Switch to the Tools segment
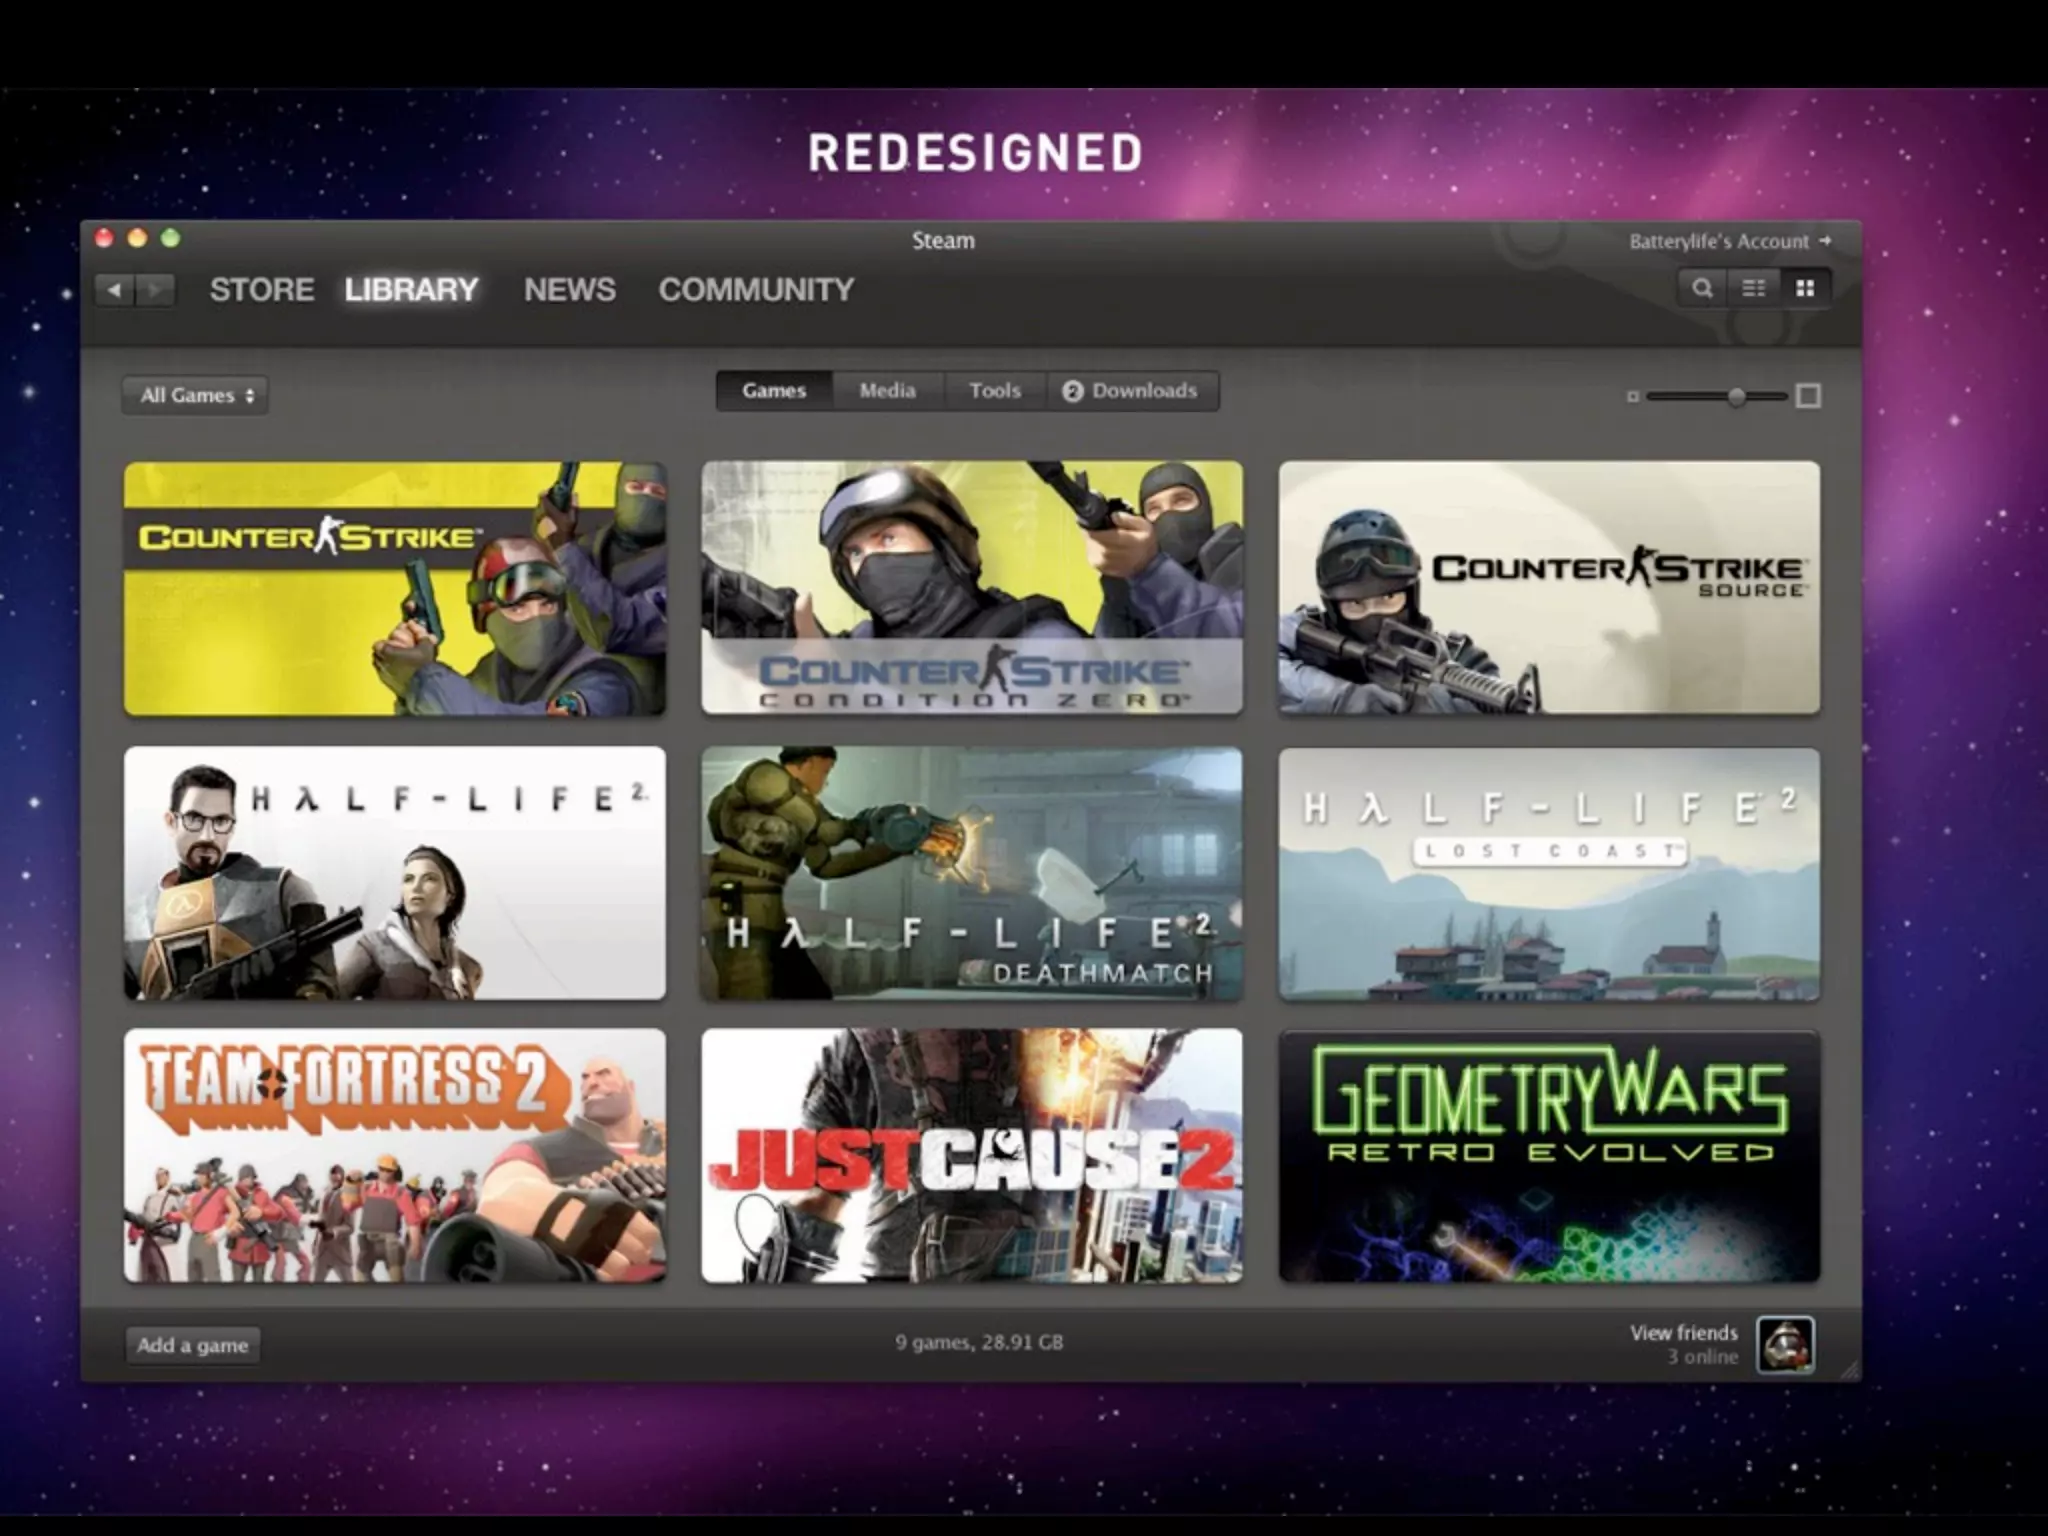Viewport: 2048px width, 1536px height. click(994, 391)
